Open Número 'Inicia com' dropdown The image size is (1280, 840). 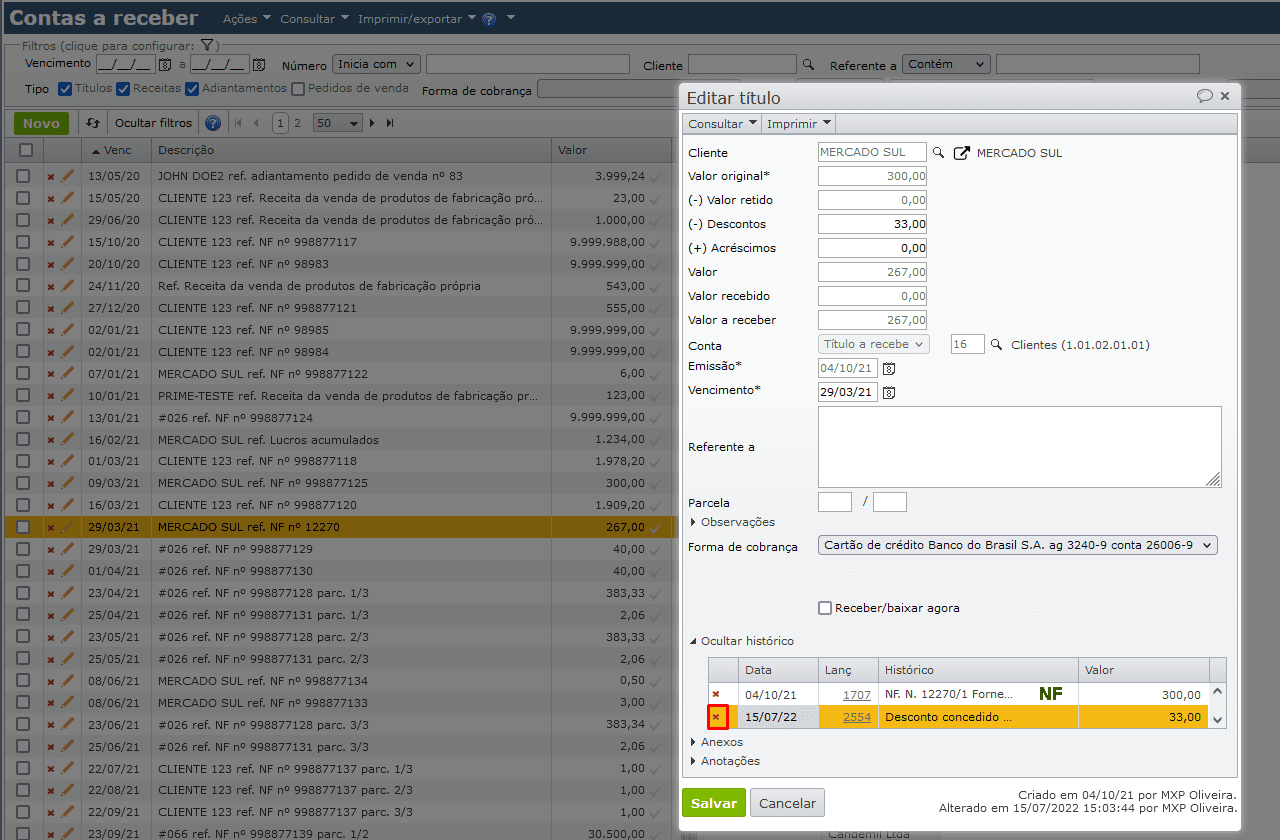(x=376, y=64)
